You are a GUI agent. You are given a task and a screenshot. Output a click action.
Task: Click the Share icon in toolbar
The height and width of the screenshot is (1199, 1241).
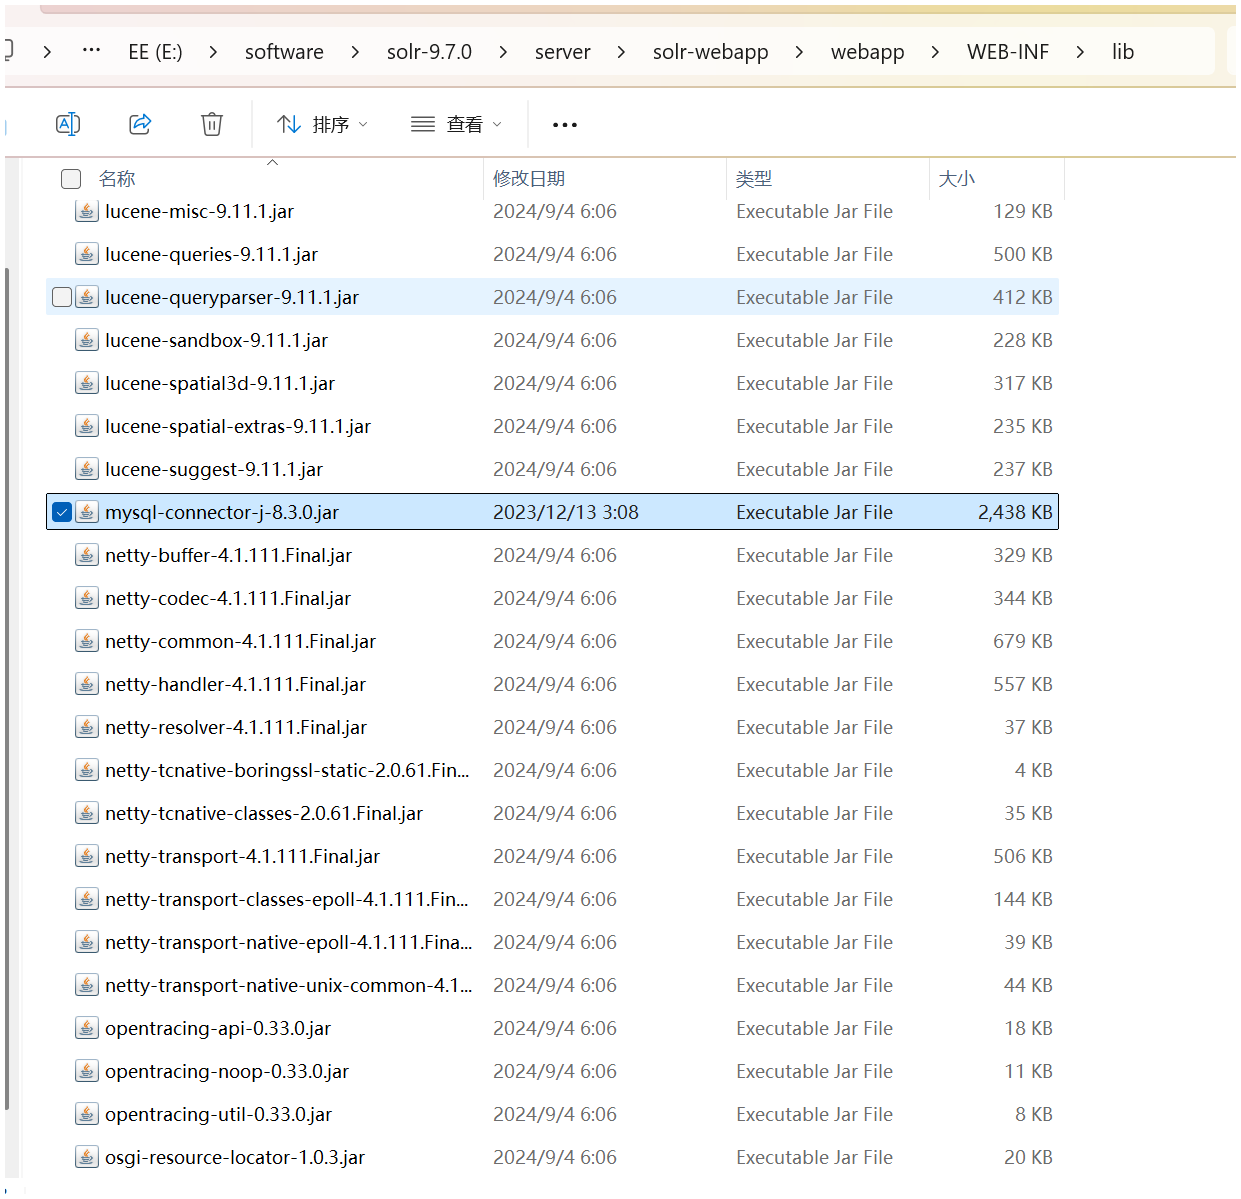coord(140,124)
